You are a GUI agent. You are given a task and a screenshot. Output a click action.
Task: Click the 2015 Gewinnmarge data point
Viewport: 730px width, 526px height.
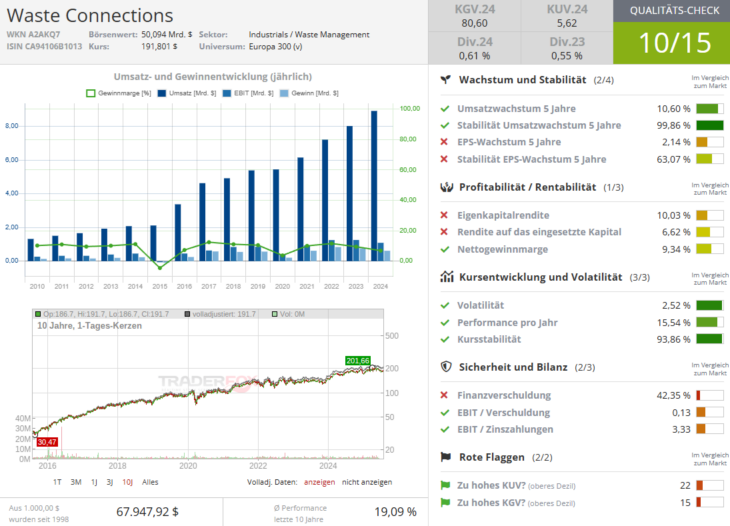click(160, 268)
